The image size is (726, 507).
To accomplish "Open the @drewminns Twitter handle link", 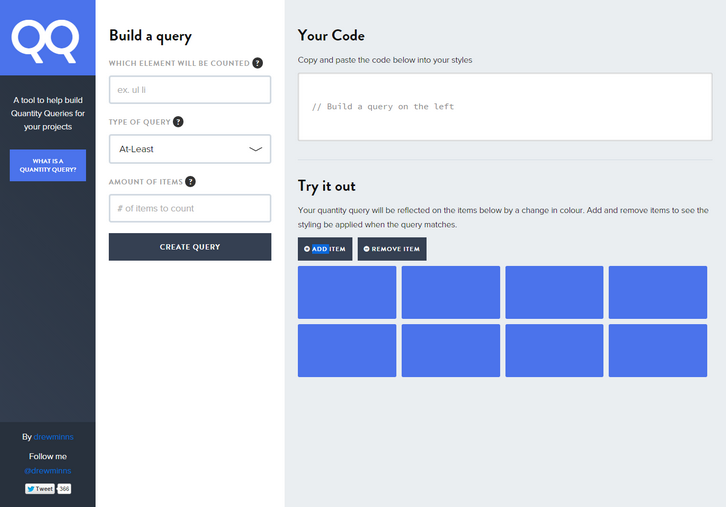I will (48, 470).
